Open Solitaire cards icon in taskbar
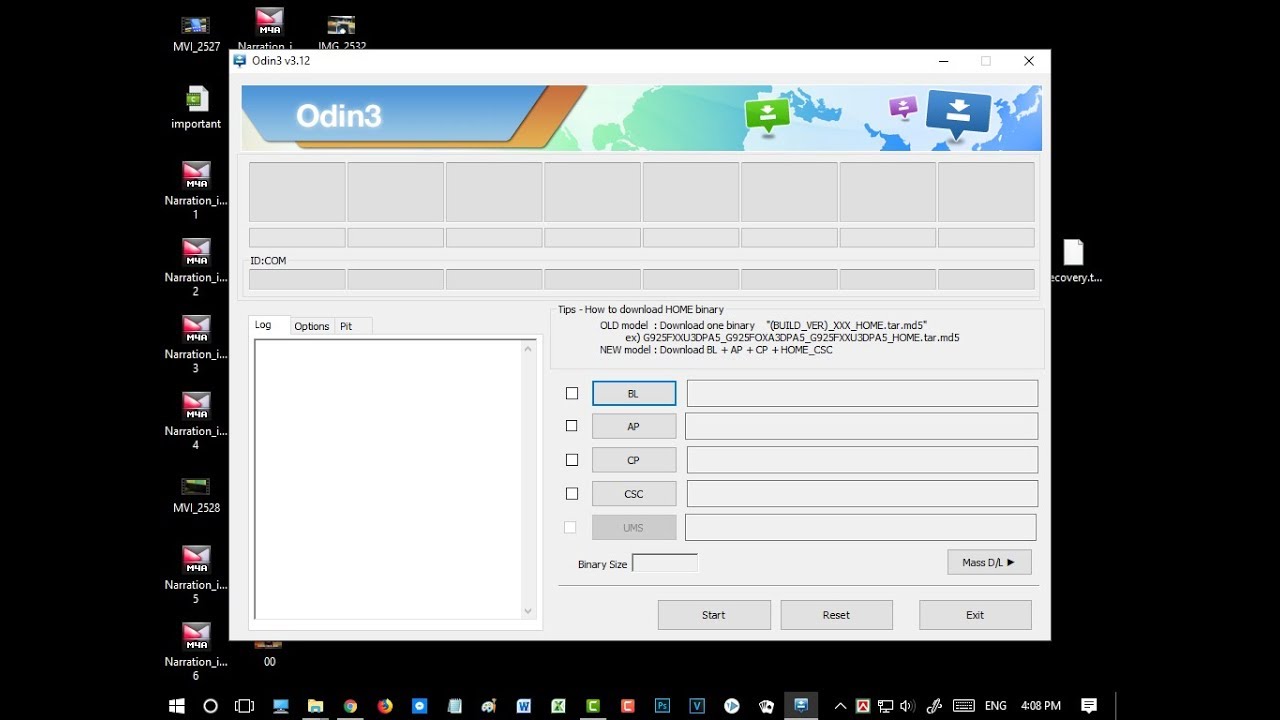This screenshot has width=1280, height=720. [766, 705]
